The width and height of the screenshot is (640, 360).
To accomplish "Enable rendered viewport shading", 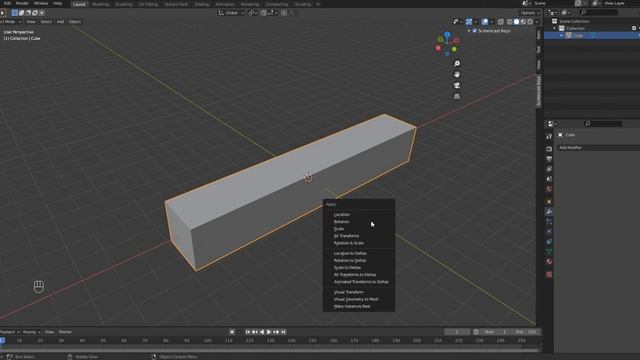I will pos(530,22).
